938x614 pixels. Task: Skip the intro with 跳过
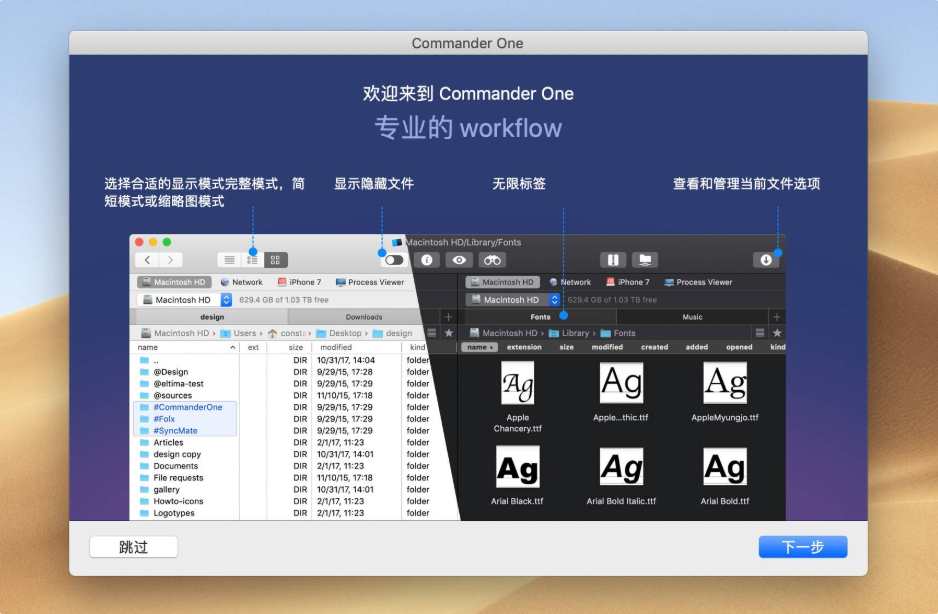point(133,546)
